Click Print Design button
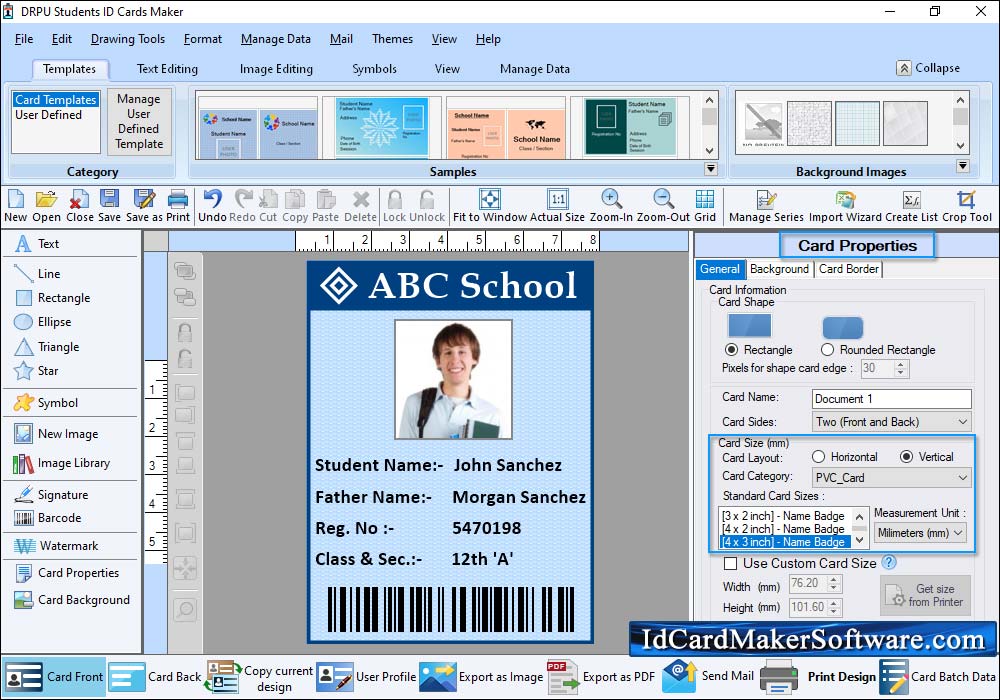This screenshot has width=1000, height=700. pyautogui.click(x=819, y=677)
